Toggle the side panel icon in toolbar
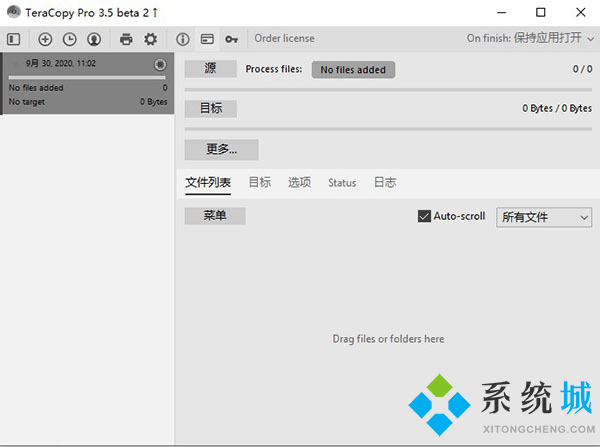 click(x=13, y=39)
